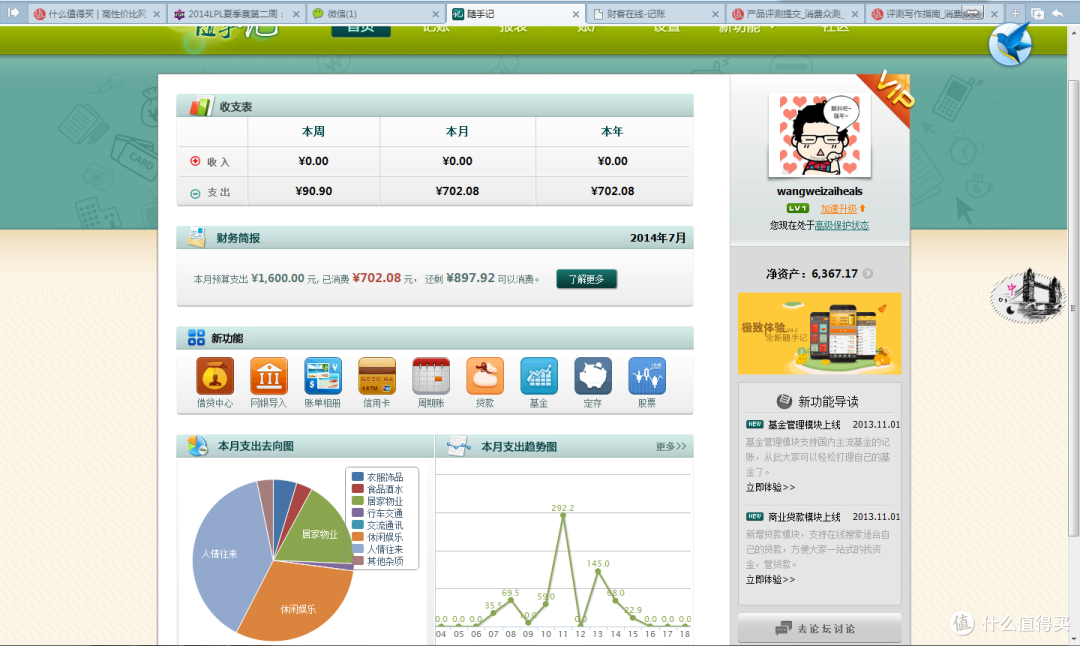Switch to the 2014LPL夏季赛 browser tab
The height and width of the screenshot is (646, 1080).
pyautogui.click(x=236, y=14)
